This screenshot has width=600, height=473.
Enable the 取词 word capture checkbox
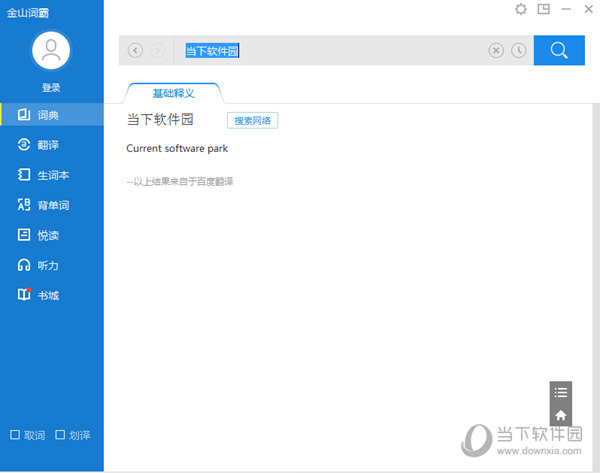click(x=15, y=435)
